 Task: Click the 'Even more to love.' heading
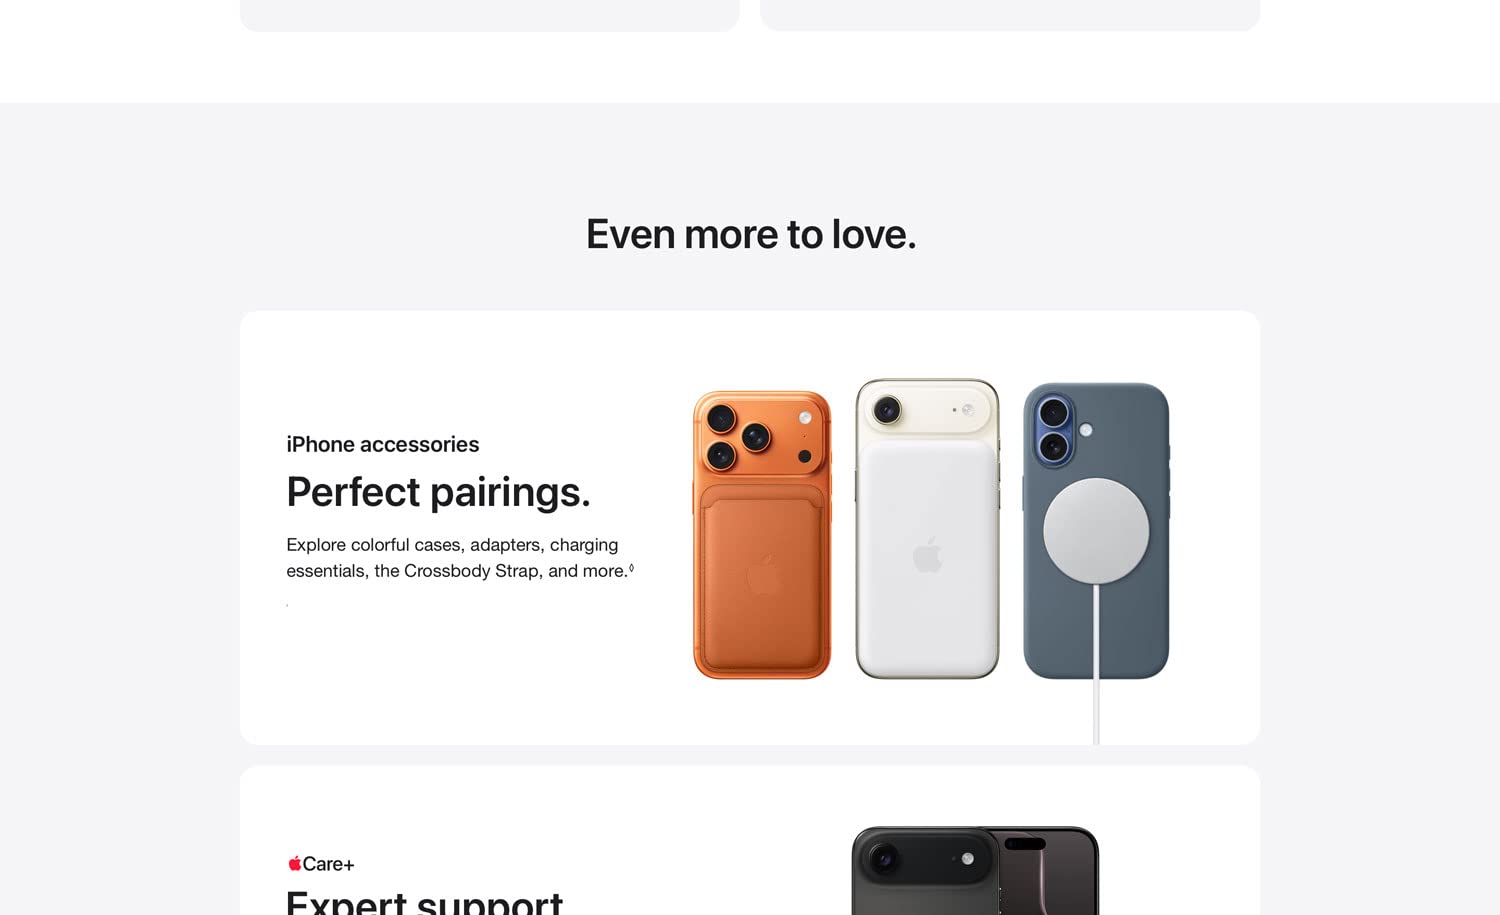[751, 234]
